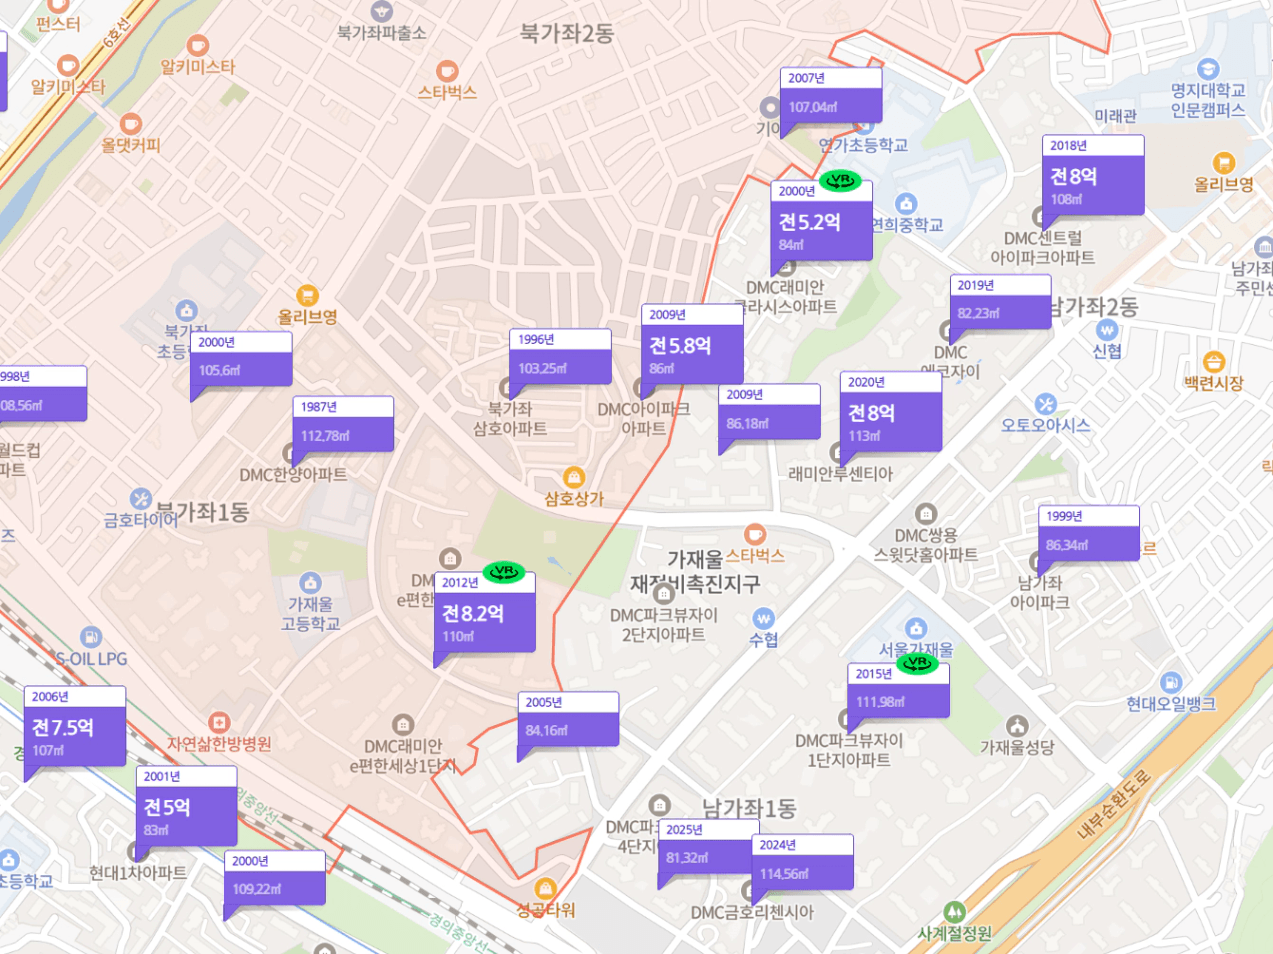Click the 남가좌 아이파크 label
Screen dimensions: 1273x954
coord(1040,592)
